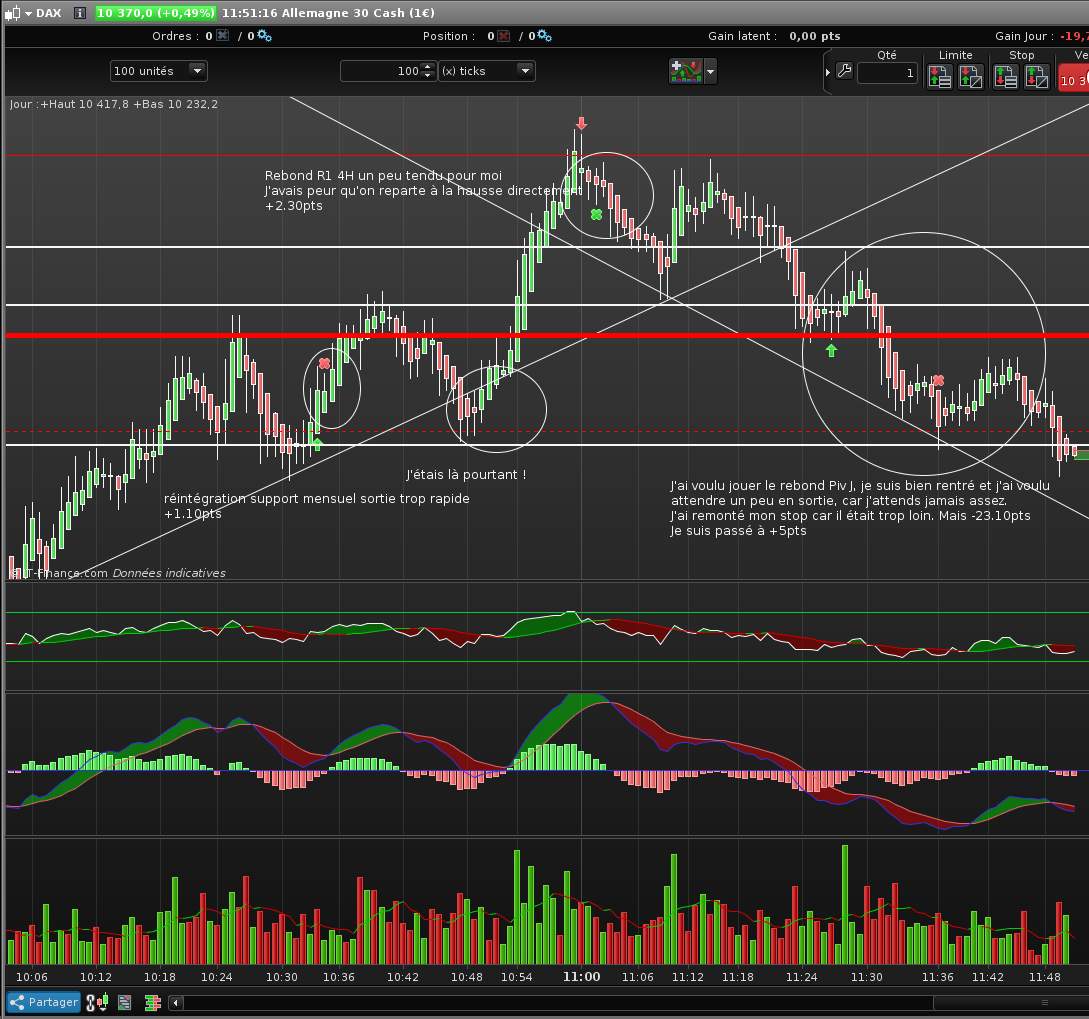Open the DAX instrument info icon

tap(80, 13)
